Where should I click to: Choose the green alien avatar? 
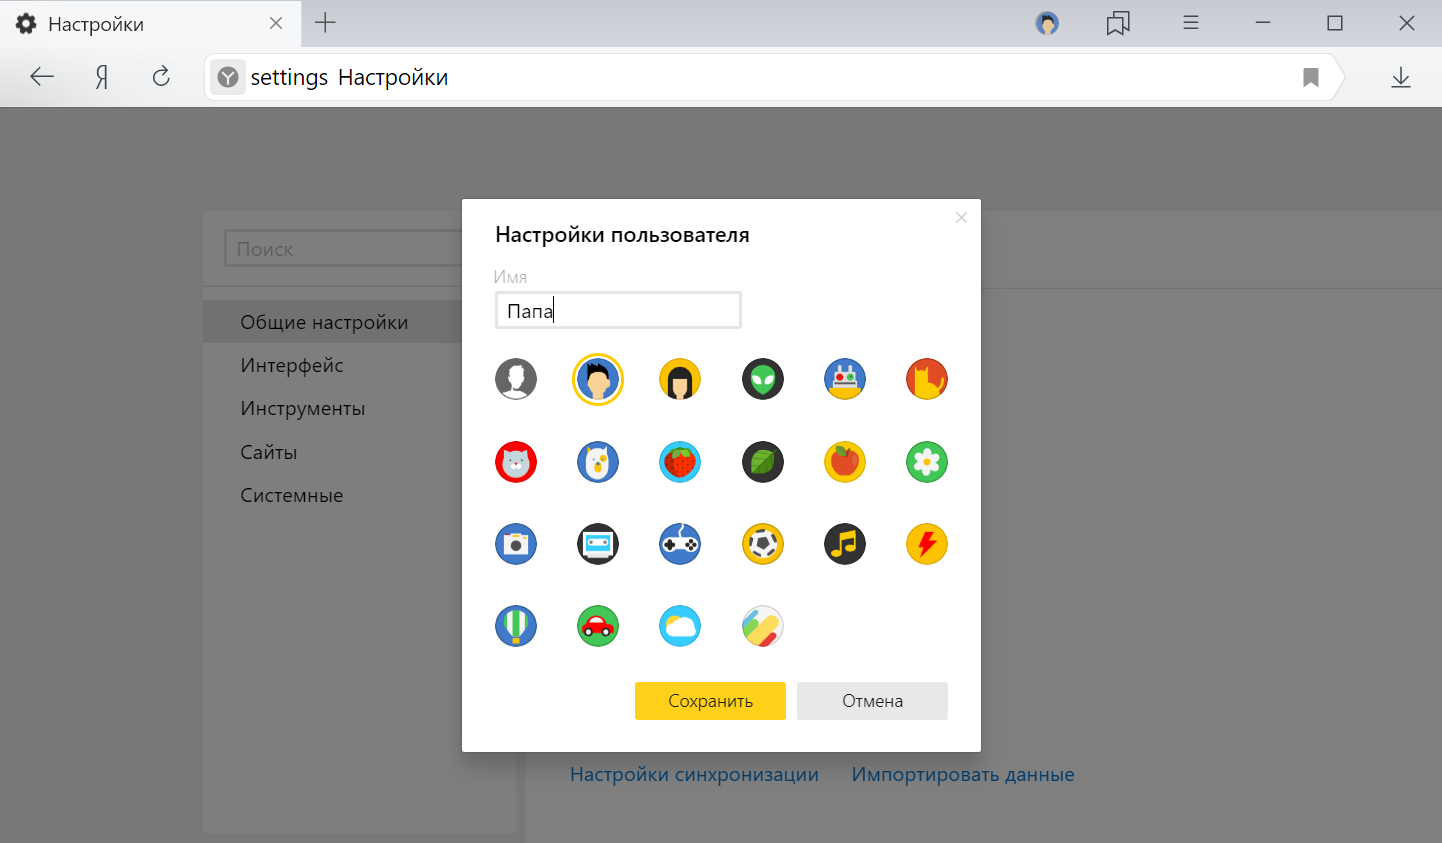763,379
